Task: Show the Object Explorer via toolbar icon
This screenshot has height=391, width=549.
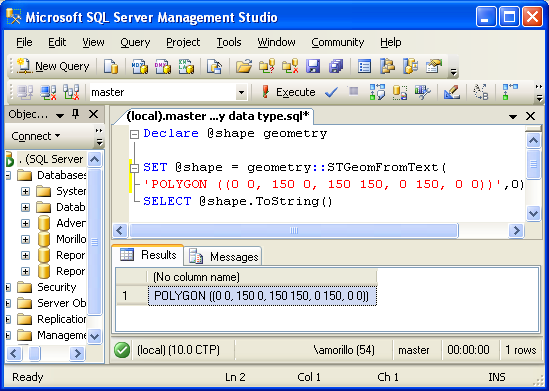Action: click(387, 66)
